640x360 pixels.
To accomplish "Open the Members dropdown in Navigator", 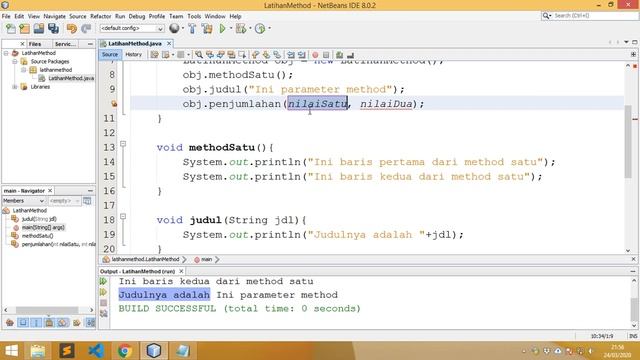I will [23, 201].
